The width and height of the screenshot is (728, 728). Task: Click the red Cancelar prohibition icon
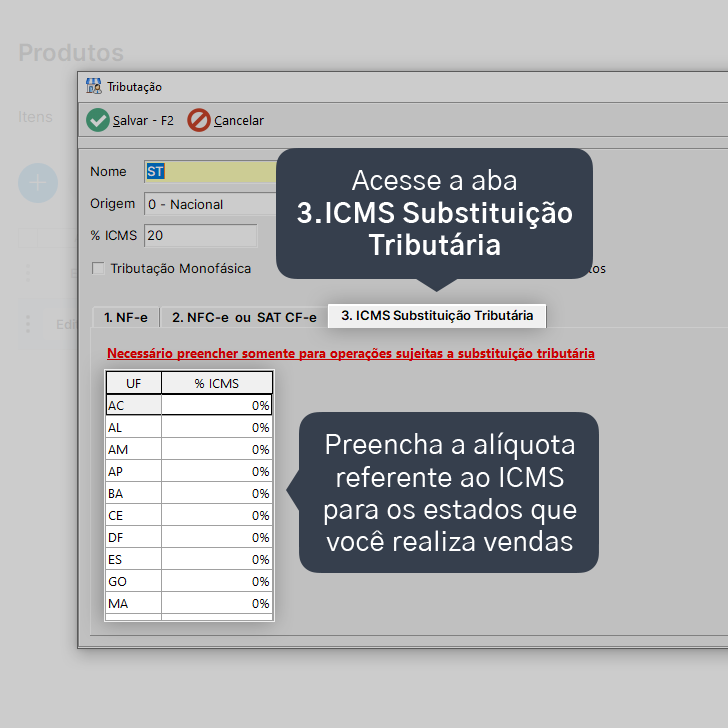199,120
